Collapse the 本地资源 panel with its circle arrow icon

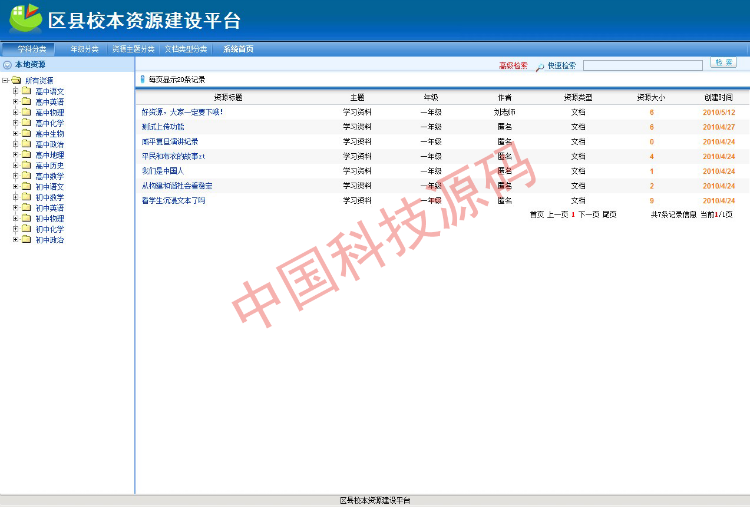(7, 65)
